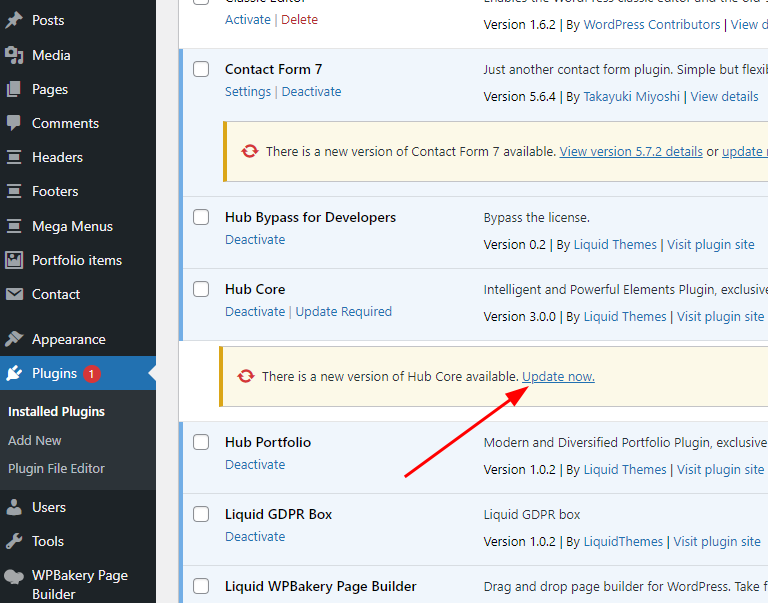
Task: Check the Hub Core plugin checkbox
Action: pyautogui.click(x=201, y=289)
